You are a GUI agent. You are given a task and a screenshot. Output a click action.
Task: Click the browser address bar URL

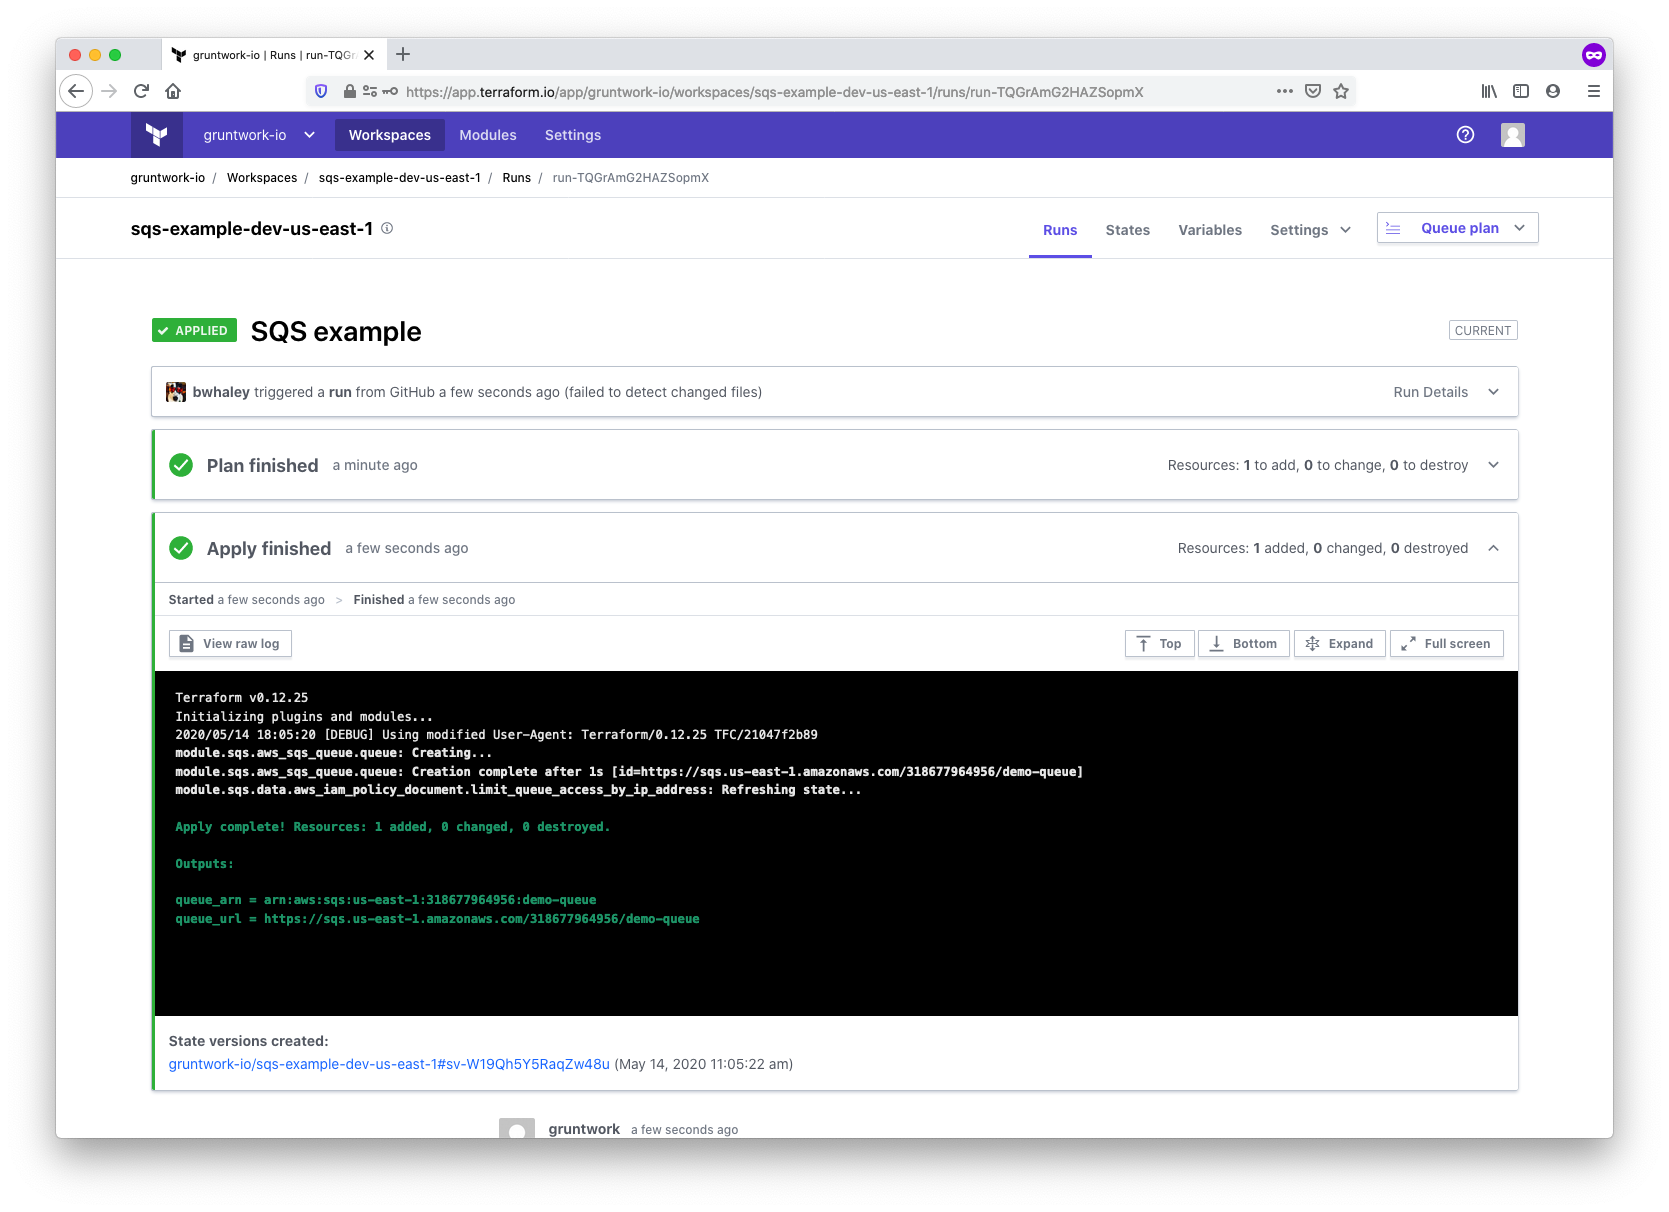[774, 92]
